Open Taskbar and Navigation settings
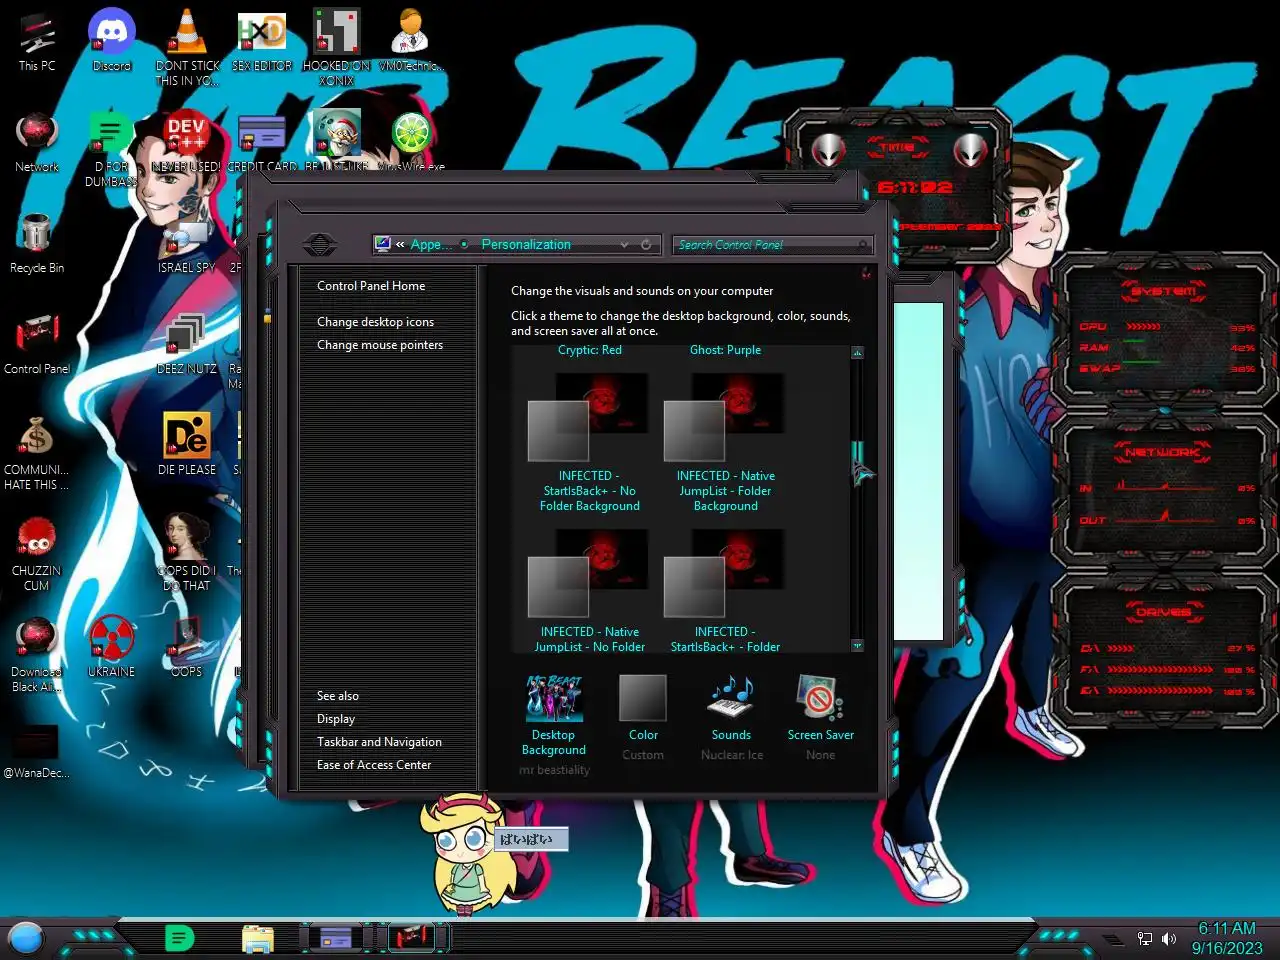Image resolution: width=1280 pixels, height=960 pixels. click(379, 742)
